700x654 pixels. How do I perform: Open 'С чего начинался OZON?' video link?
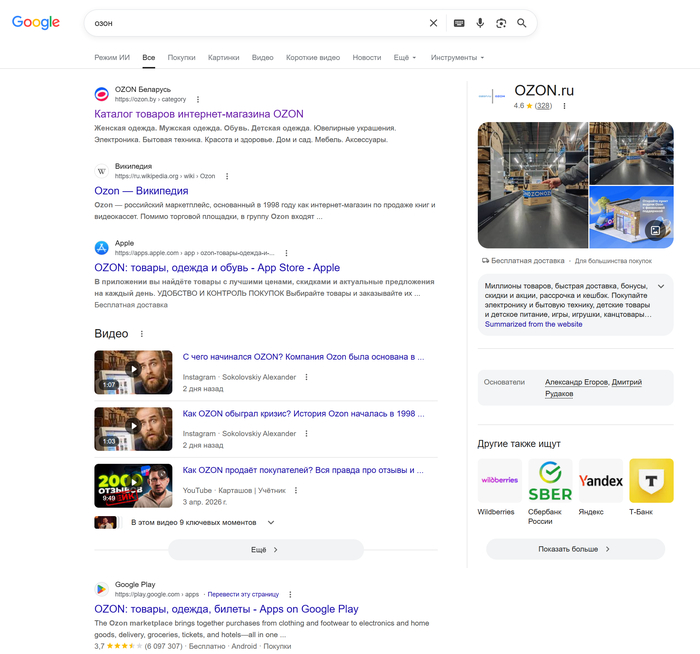click(x=304, y=357)
